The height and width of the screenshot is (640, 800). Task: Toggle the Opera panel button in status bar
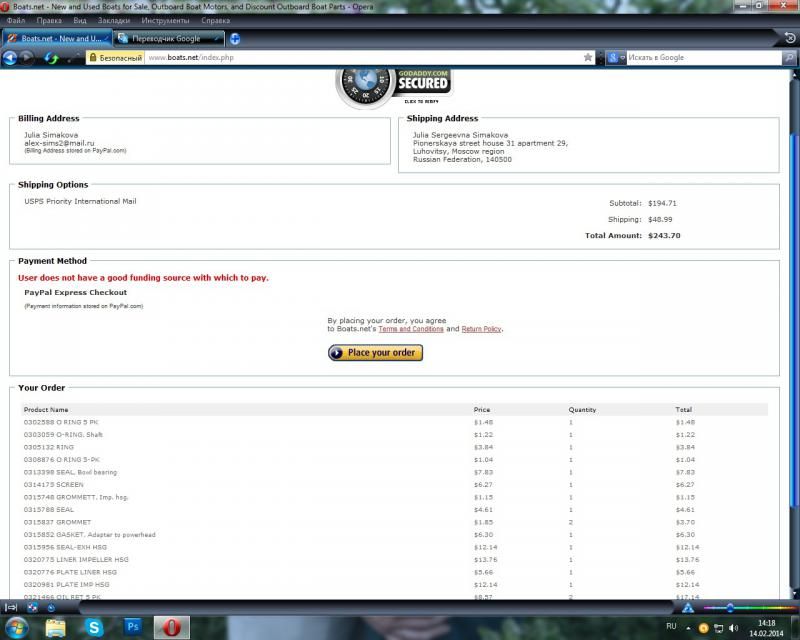[10, 607]
